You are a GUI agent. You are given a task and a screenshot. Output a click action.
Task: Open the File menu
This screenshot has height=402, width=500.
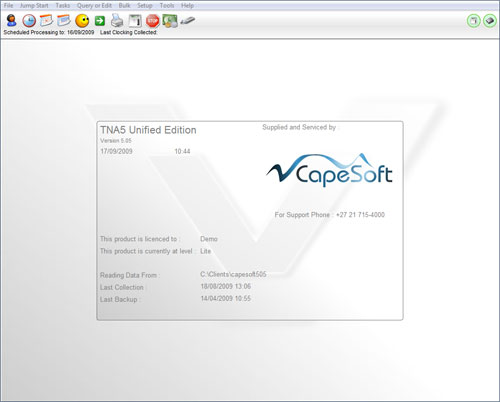pos(8,6)
